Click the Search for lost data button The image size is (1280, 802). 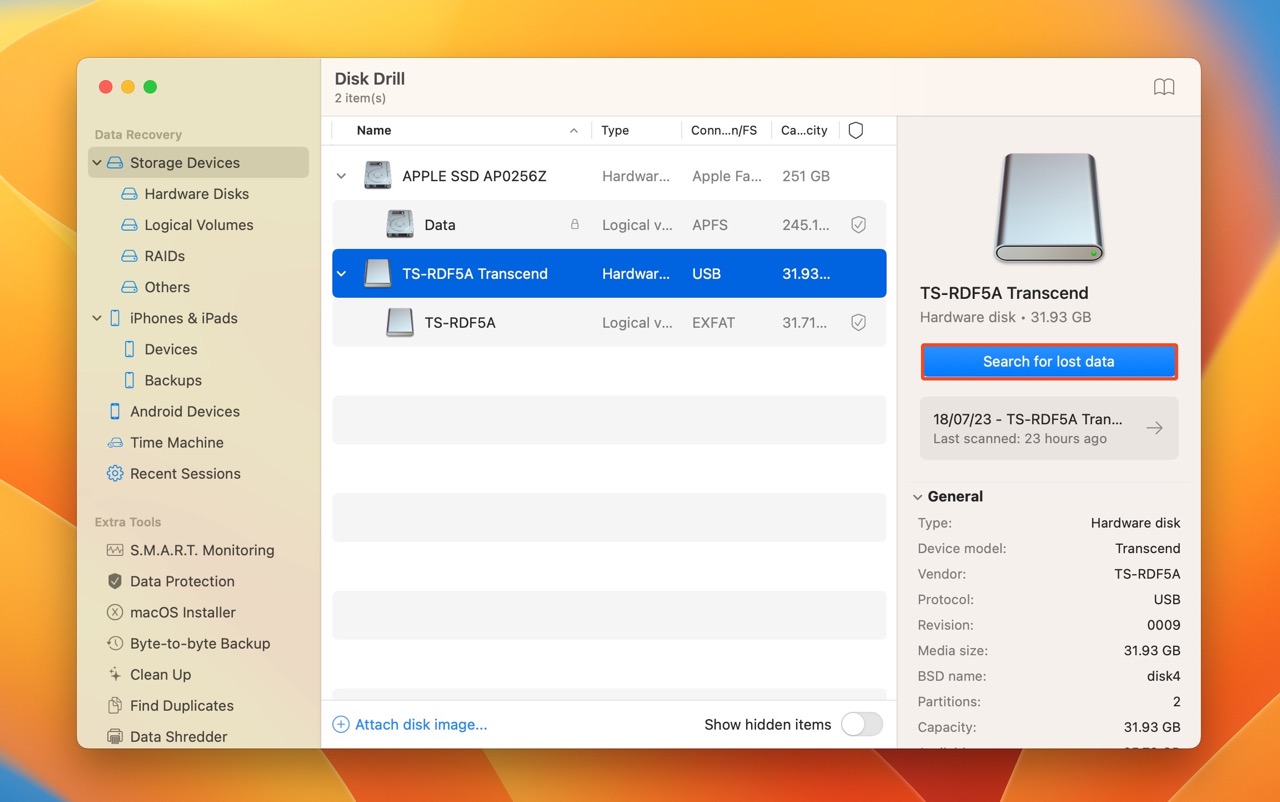point(1048,362)
